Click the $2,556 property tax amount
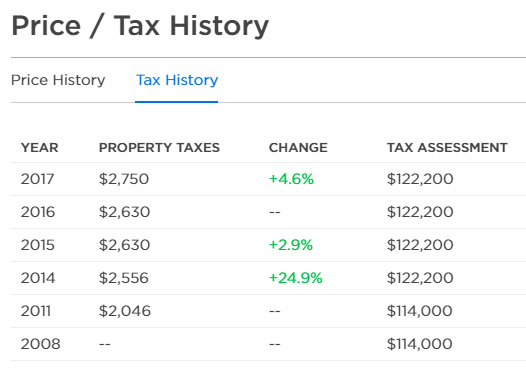This screenshot has height=369, width=526. [x=124, y=278]
